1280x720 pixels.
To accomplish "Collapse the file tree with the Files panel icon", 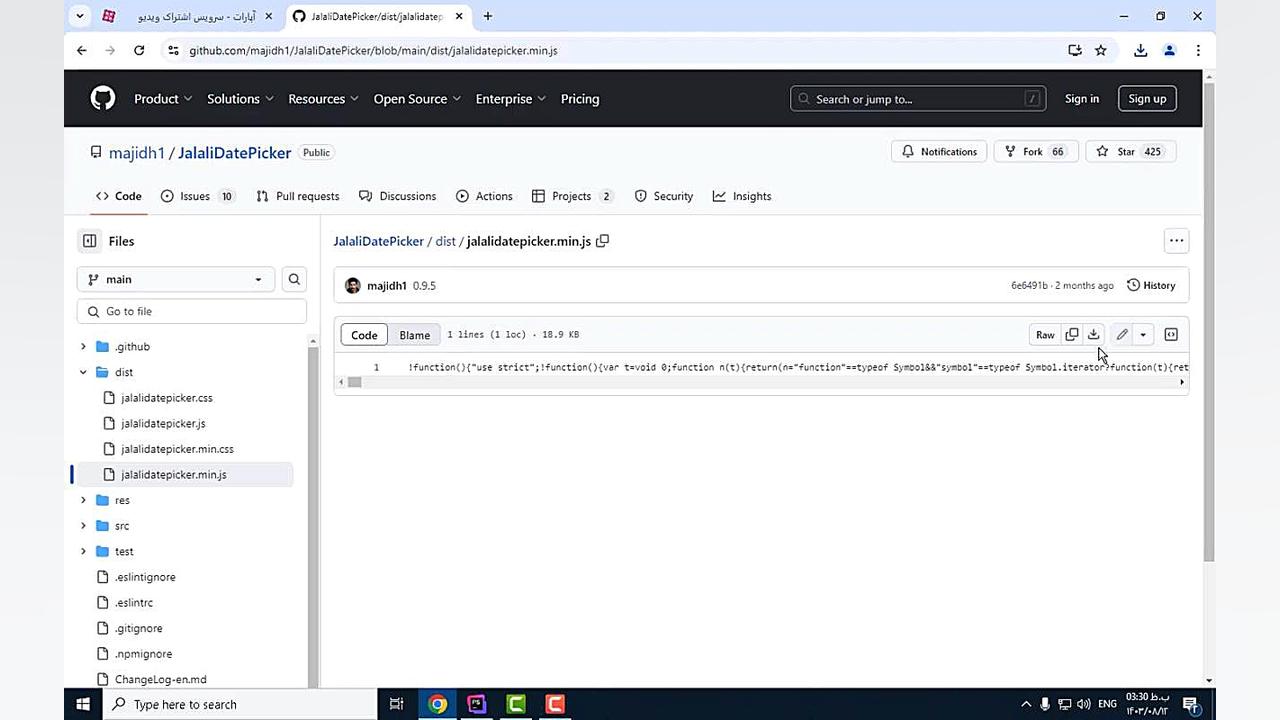I will pyautogui.click(x=90, y=241).
